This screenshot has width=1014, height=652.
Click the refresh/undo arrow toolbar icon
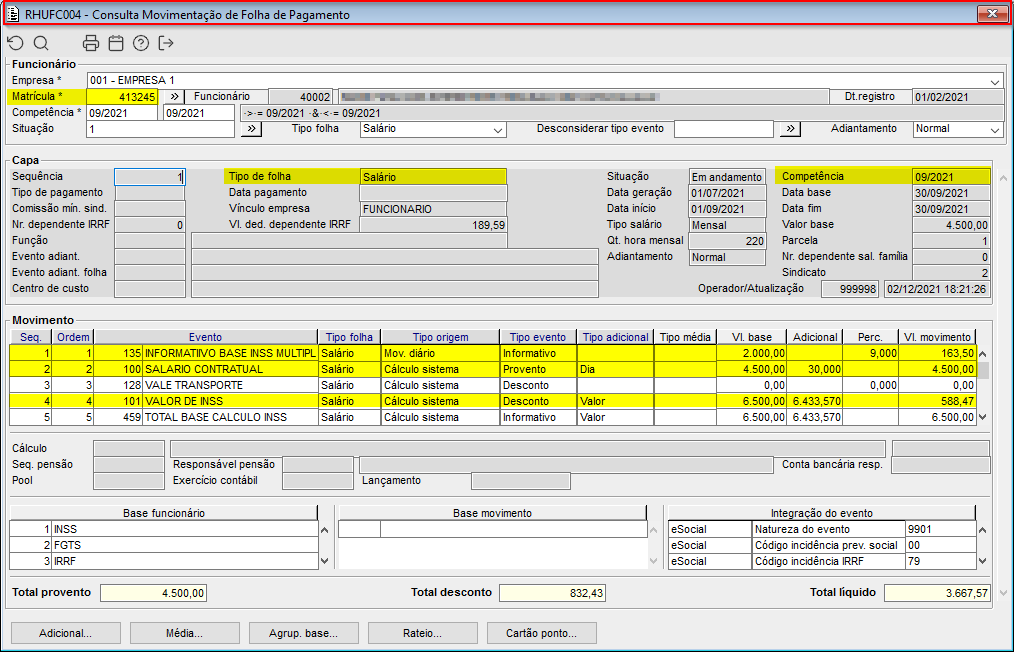pos(15,43)
